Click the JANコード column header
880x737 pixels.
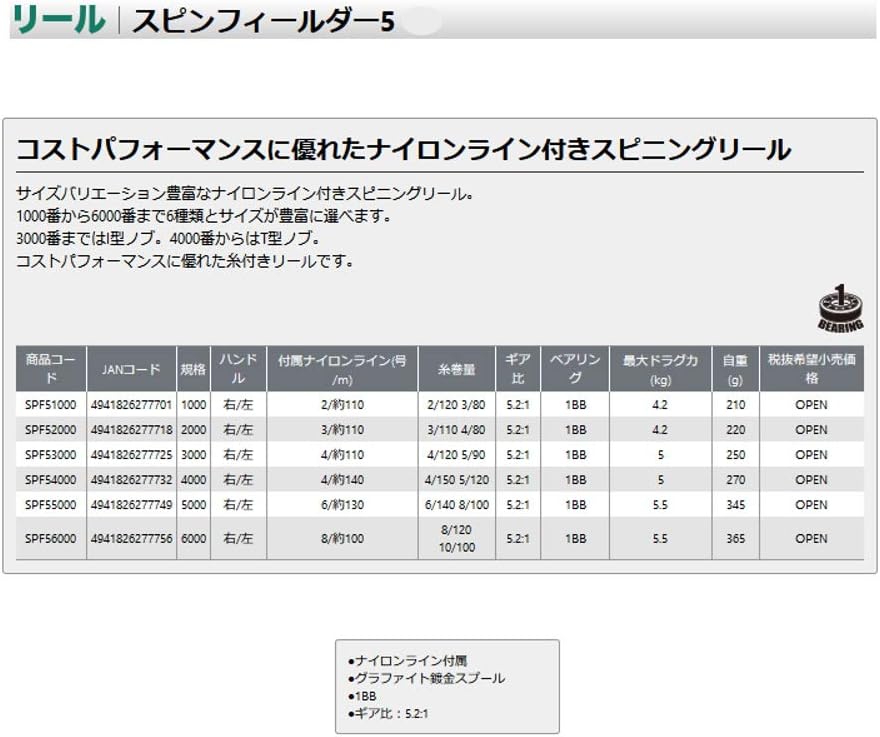[131, 369]
